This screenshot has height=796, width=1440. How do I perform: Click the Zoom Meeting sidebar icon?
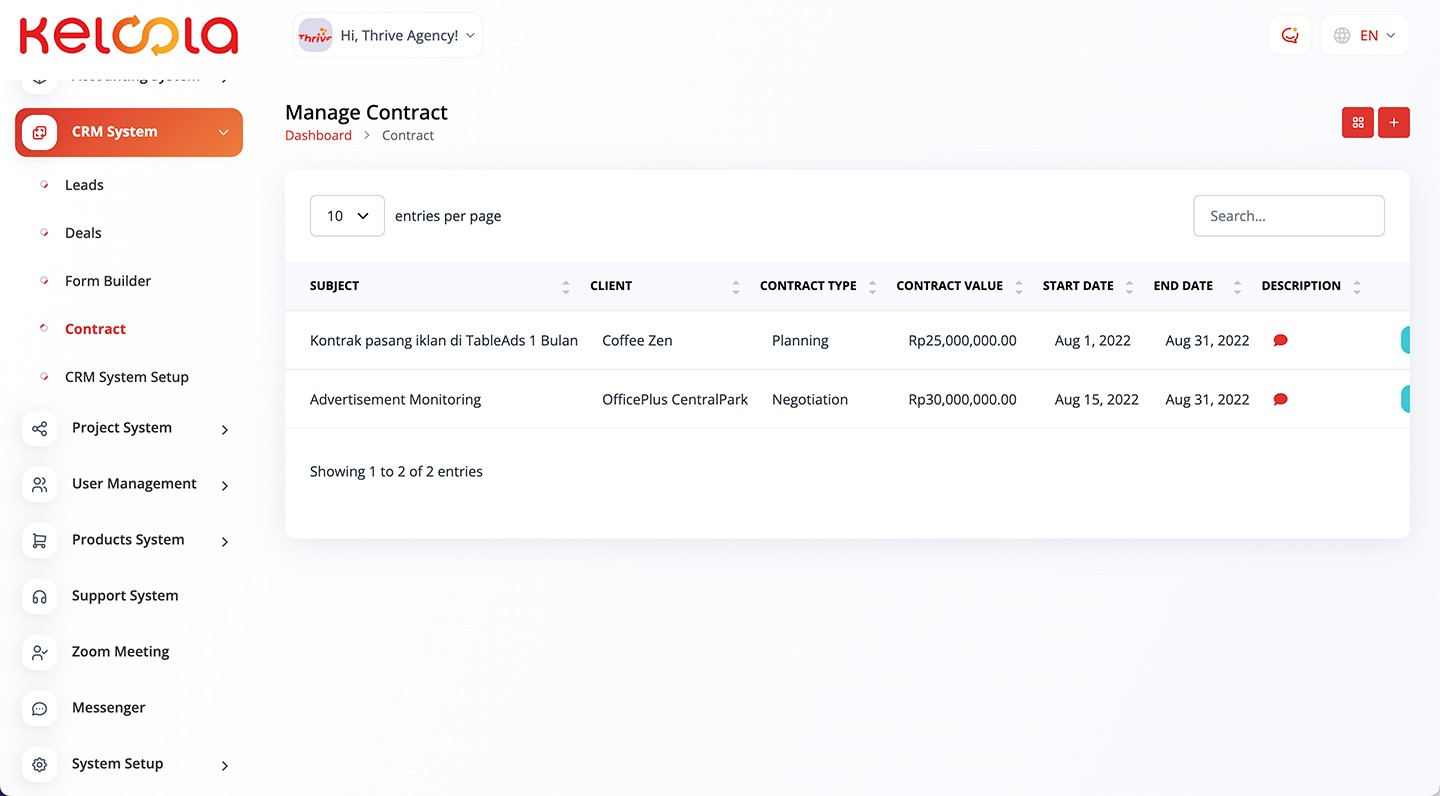click(40, 652)
